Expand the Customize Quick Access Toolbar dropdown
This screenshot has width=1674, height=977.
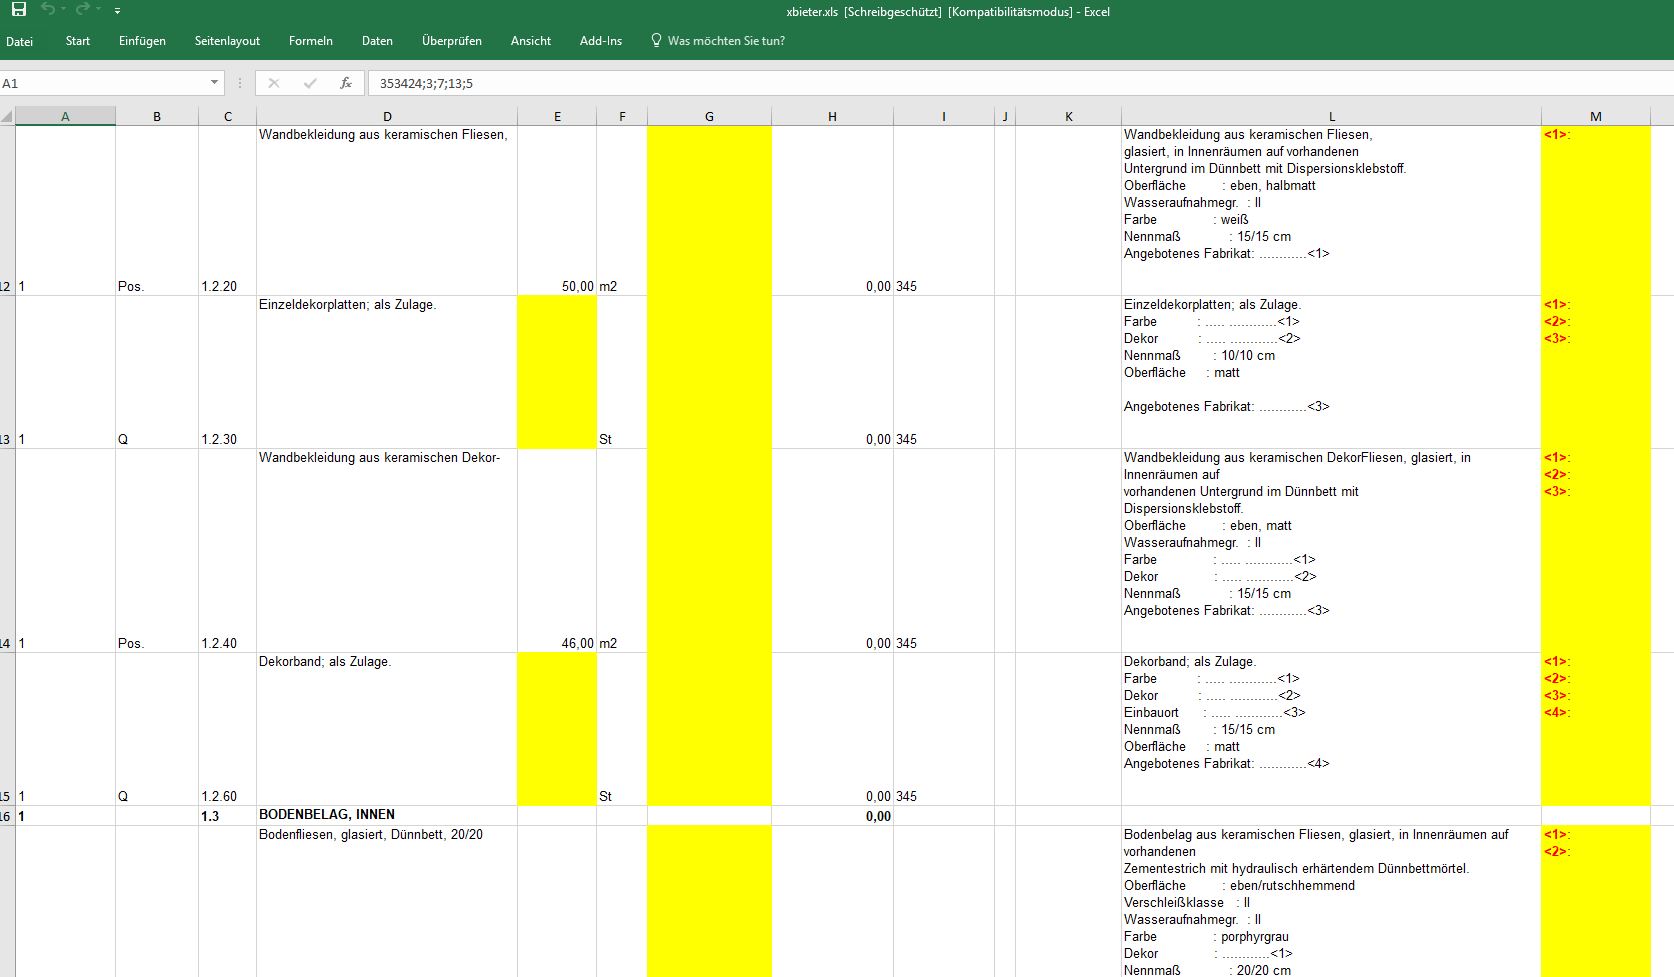[117, 11]
